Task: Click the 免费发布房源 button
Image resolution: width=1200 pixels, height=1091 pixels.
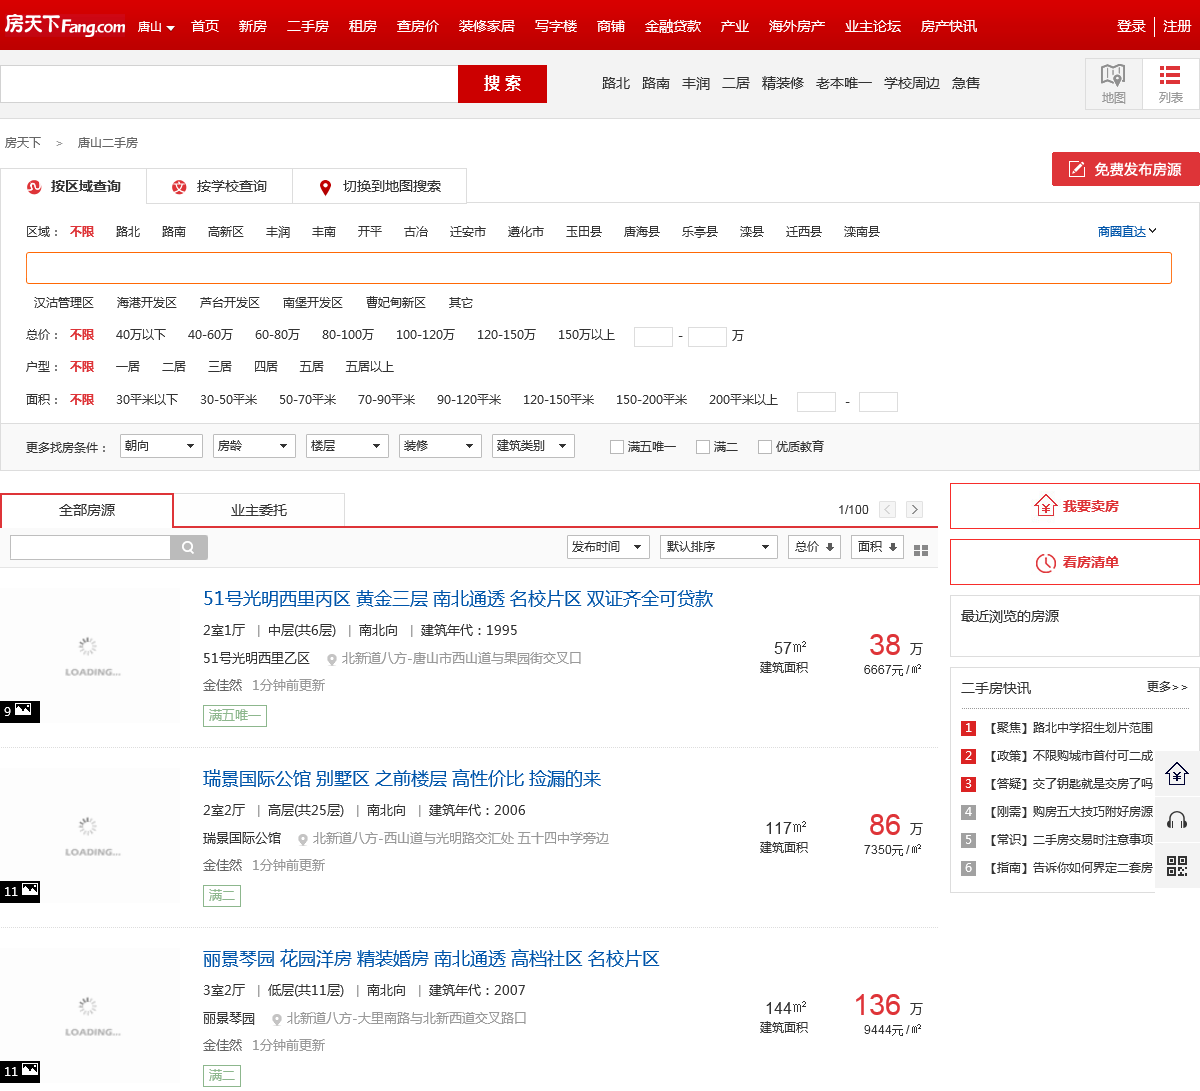Action: (x=1125, y=169)
